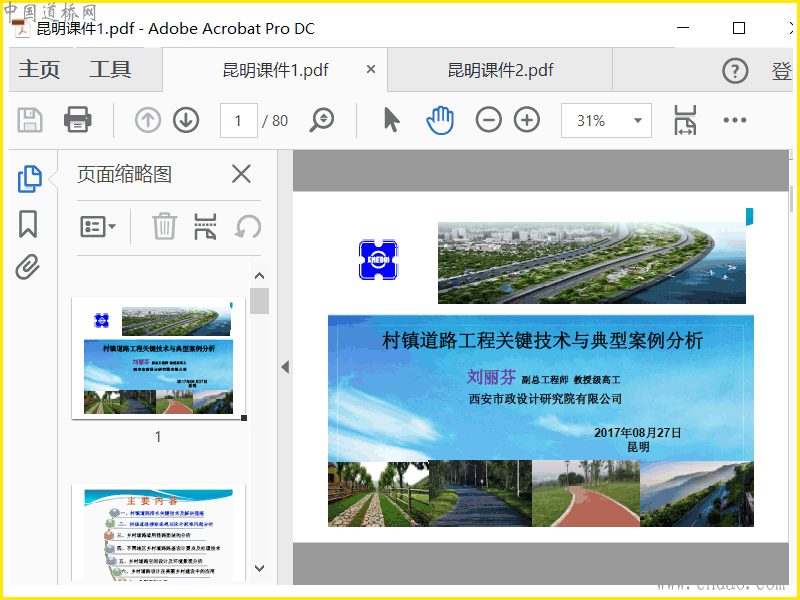Screen dimensions: 800x600
Task: Maximize the Acrobat window
Action: pyautogui.click(x=739, y=28)
